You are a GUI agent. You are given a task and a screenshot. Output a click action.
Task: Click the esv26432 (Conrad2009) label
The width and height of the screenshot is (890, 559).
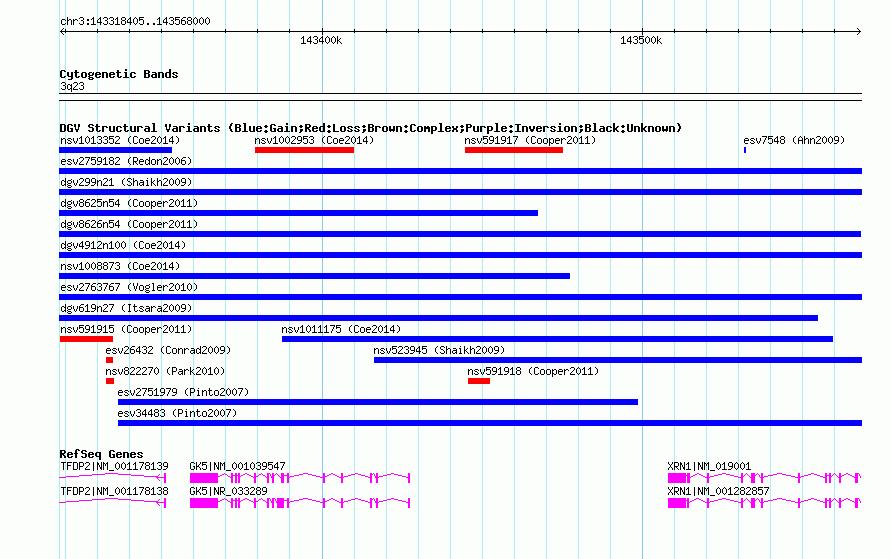pos(168,350)
